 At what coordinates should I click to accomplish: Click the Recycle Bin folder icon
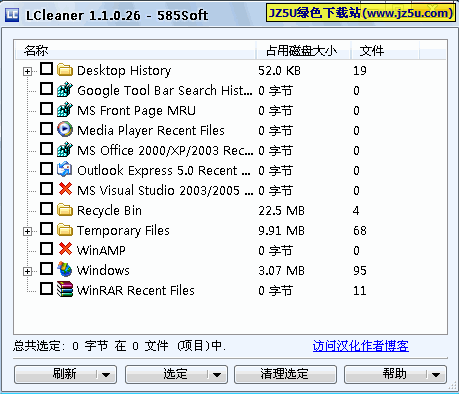click(x=65, y=210)
